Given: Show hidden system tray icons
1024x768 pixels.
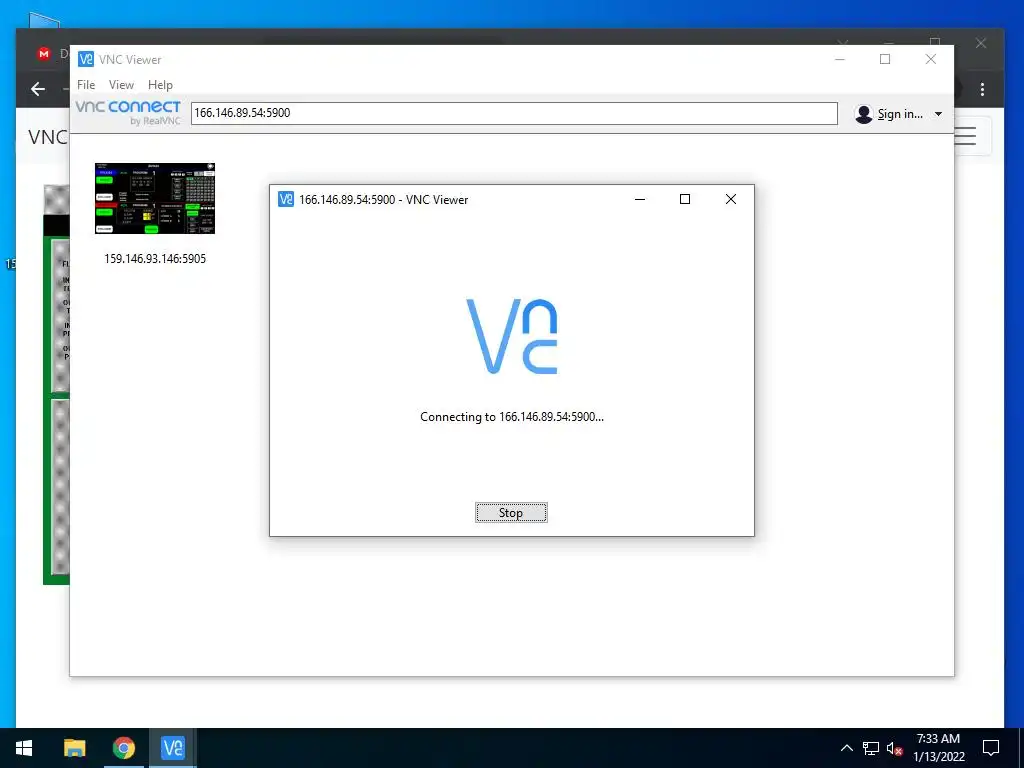Looking at the screenshot, I should (846, 748).
